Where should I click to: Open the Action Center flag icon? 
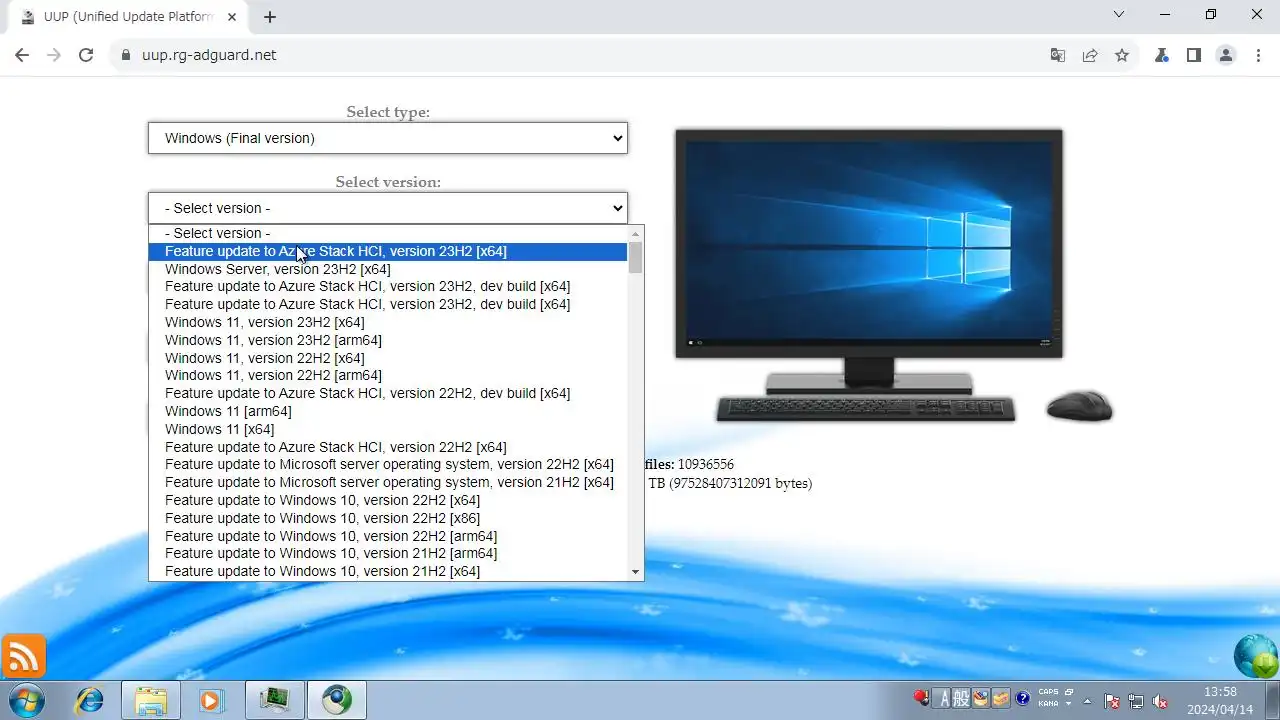tap(1111, 701)
